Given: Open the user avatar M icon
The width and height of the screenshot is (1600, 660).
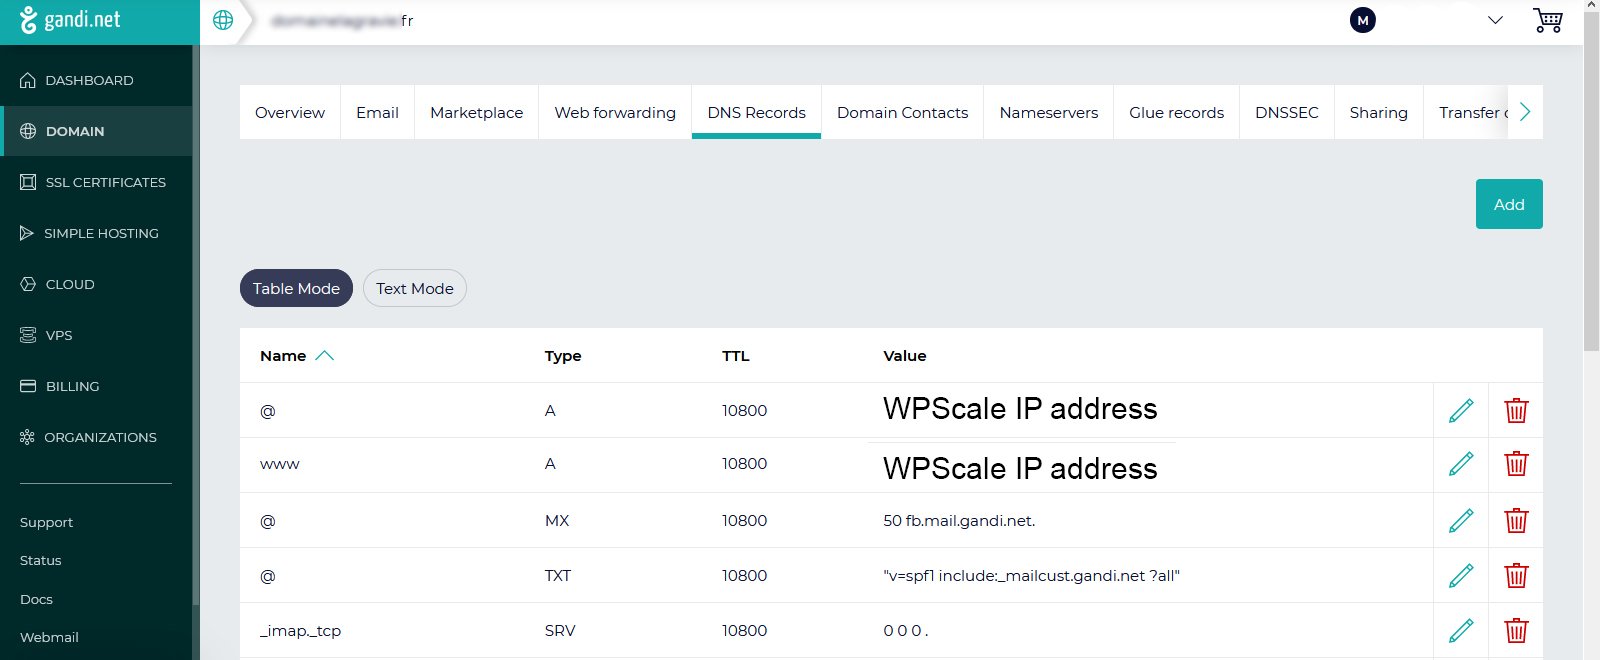Looking at the screenshot, I should point(1362,21).
